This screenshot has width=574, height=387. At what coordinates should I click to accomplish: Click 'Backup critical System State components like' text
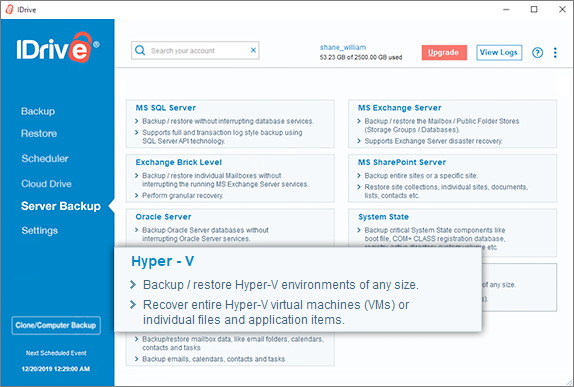point(435,230)
